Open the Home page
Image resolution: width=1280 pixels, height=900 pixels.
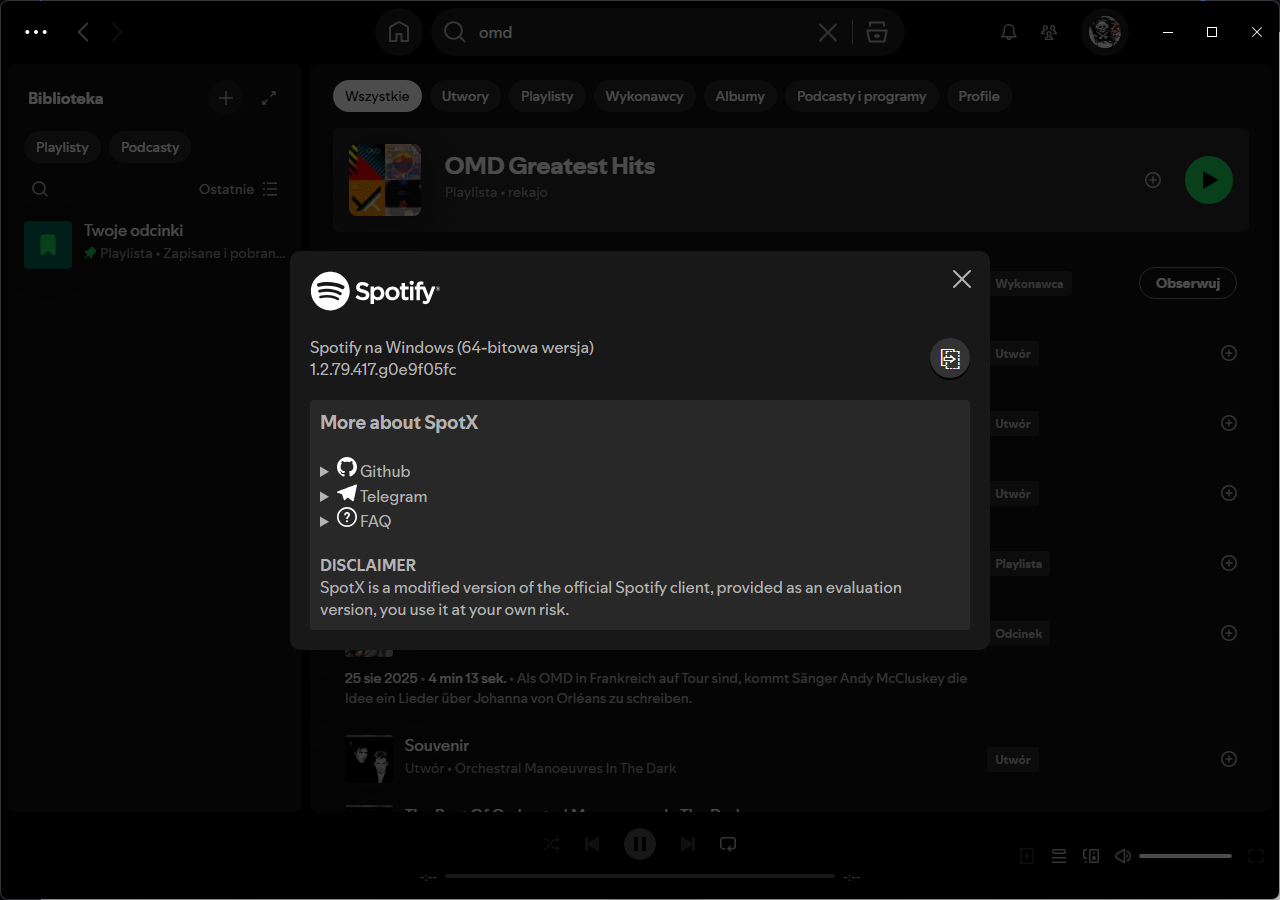click(x=399, y=32)
